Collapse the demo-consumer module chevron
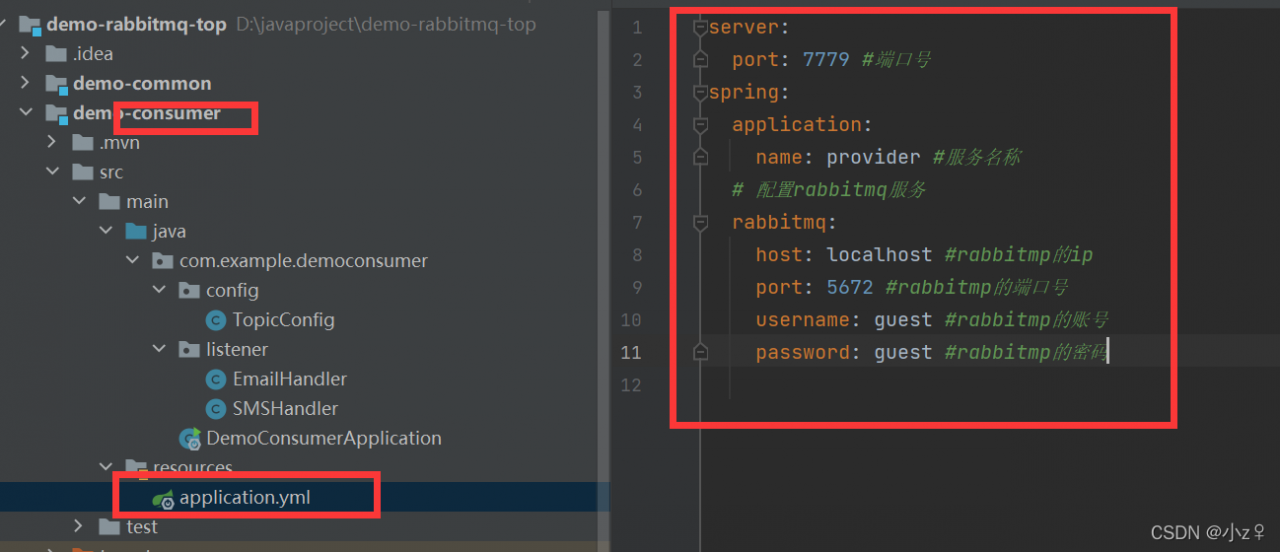 26,113
